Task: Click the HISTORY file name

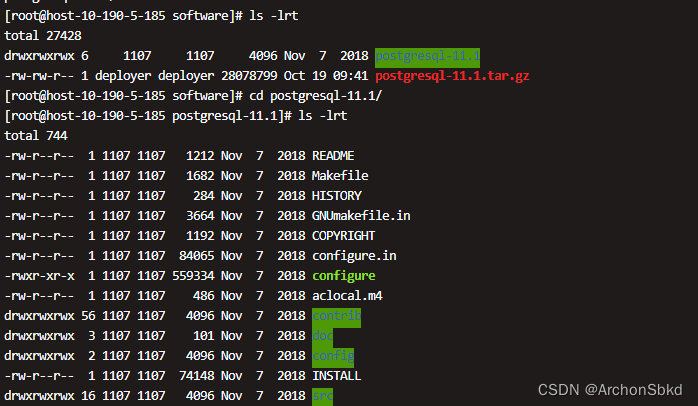Action: pyautogui.click(x=337, y=196)
